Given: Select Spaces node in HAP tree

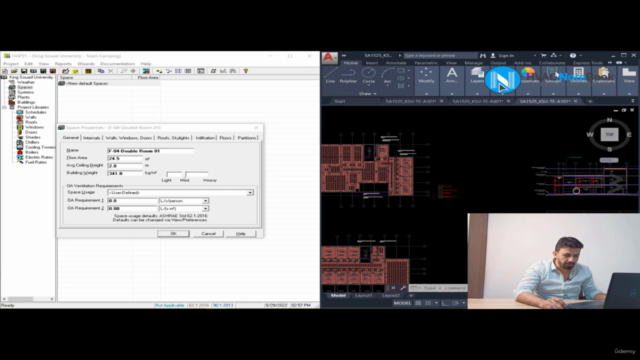Looking at the screenshot, I should click(x=24, y=87).
